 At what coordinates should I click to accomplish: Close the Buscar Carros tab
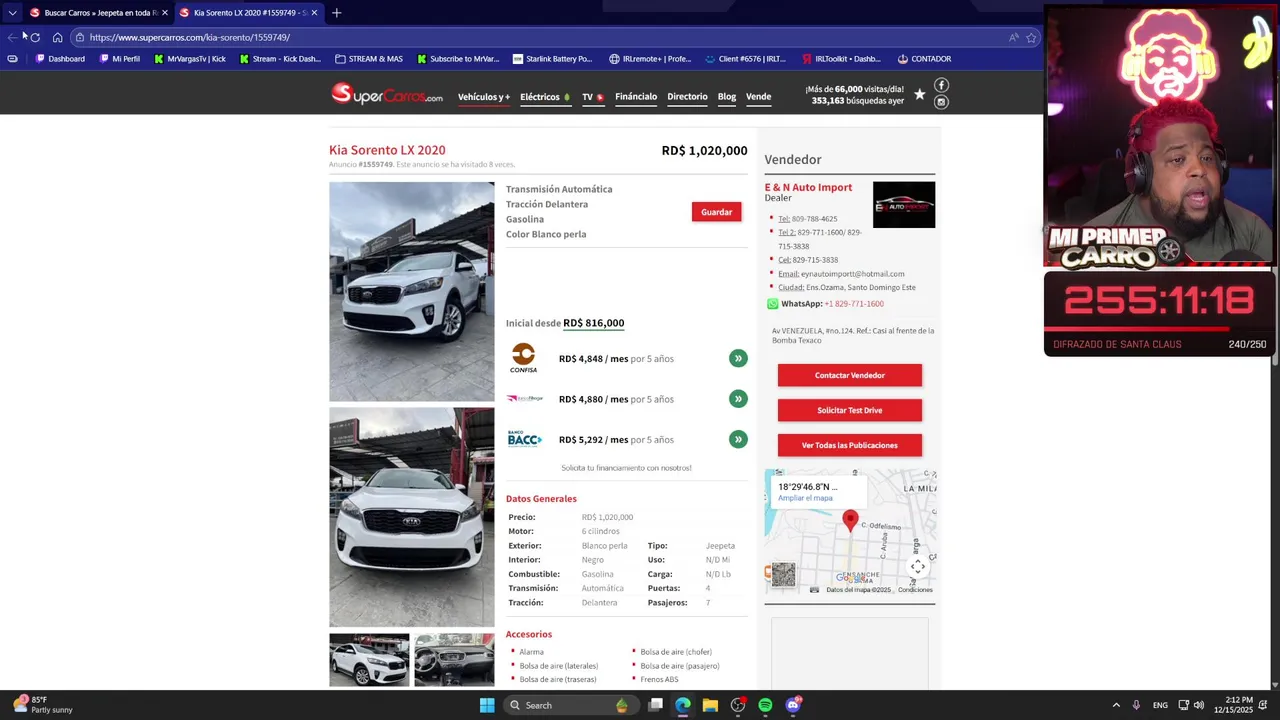[x=165, y=13]
